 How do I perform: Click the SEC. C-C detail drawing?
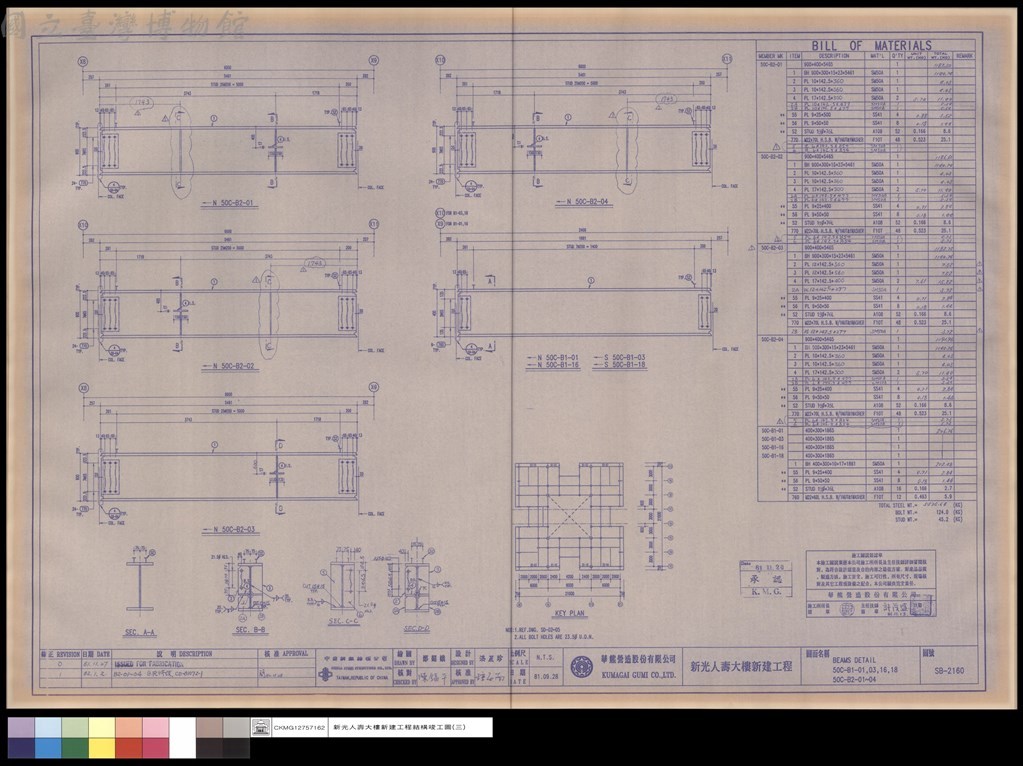point(343,583)
